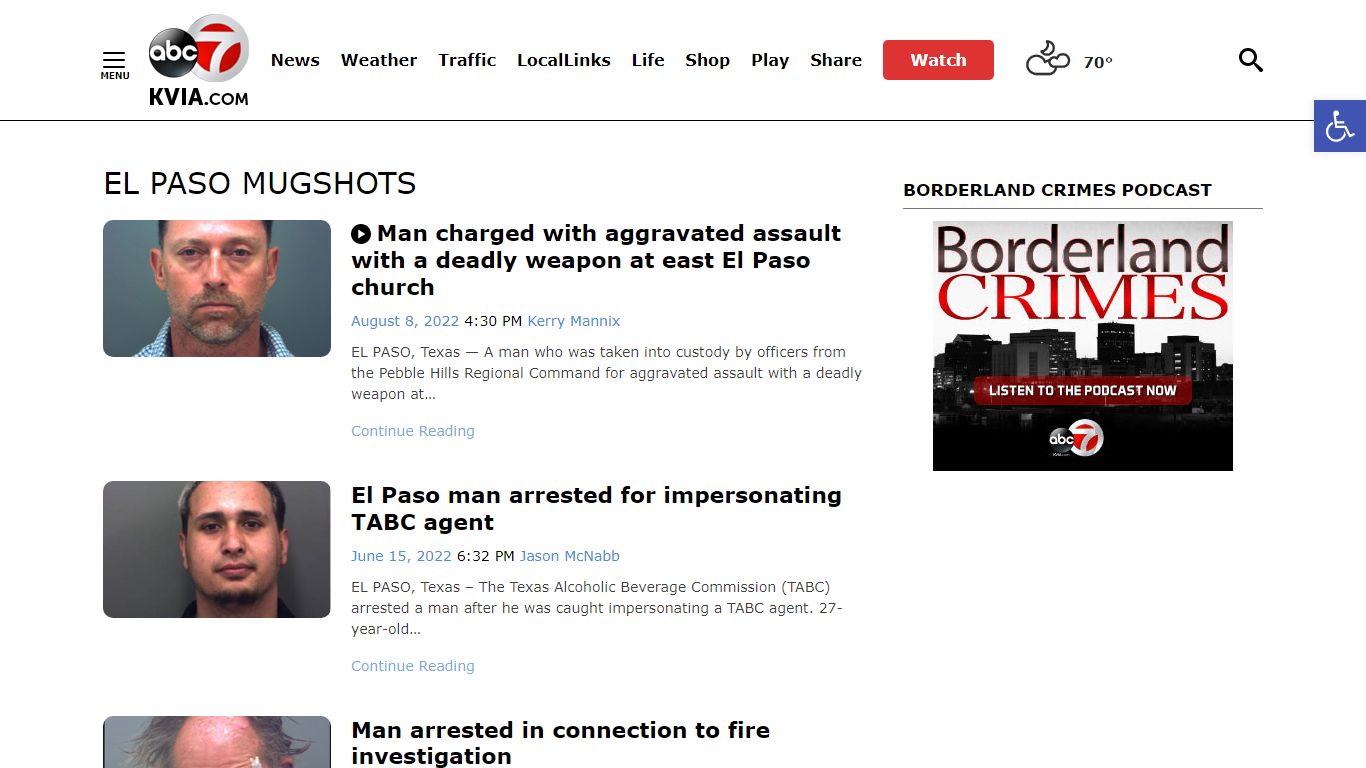Click the 70° temperature reading
The width and height of the screenshot is (1366, 768).
[1098, 62]
